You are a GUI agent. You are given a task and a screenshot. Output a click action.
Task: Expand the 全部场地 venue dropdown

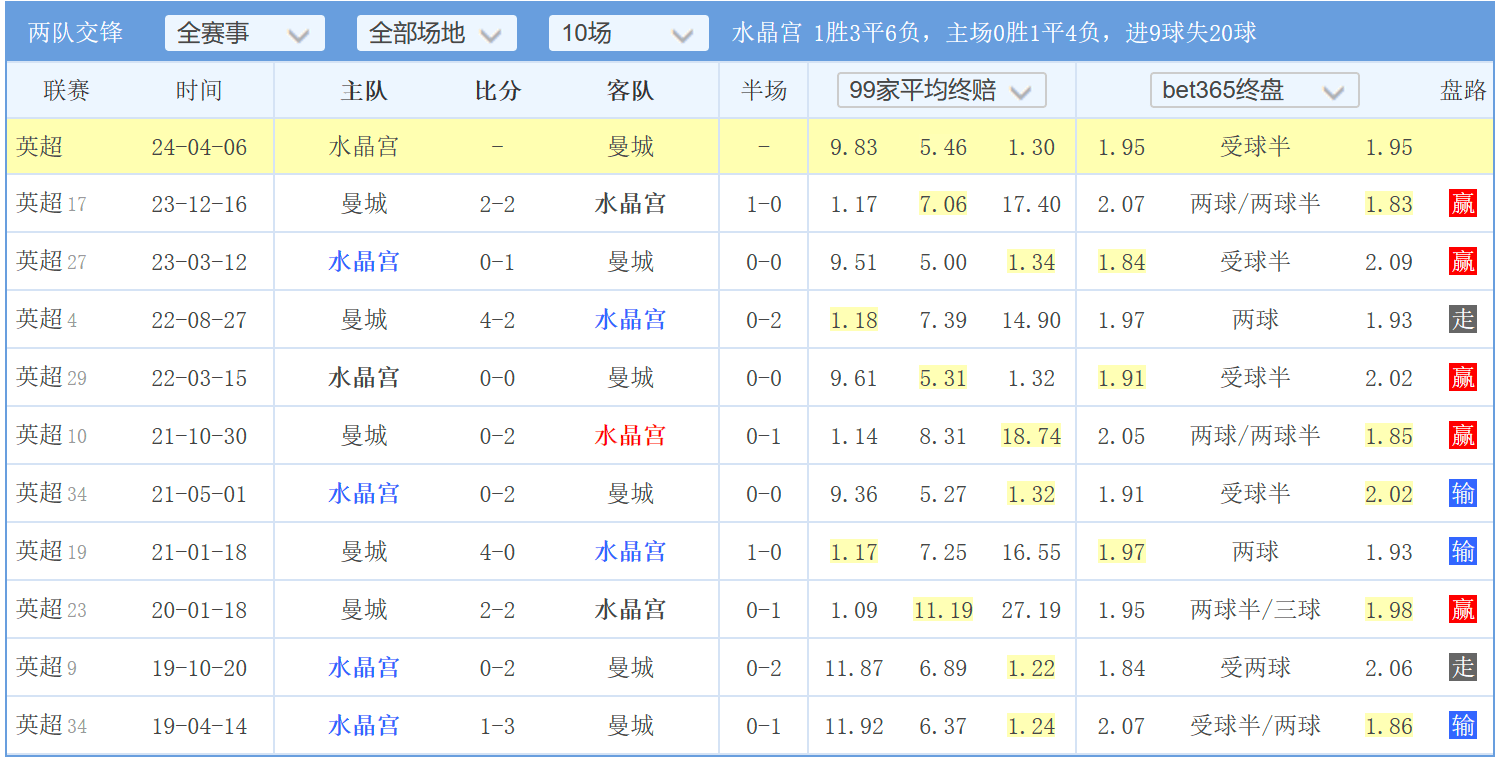point(436,34)
